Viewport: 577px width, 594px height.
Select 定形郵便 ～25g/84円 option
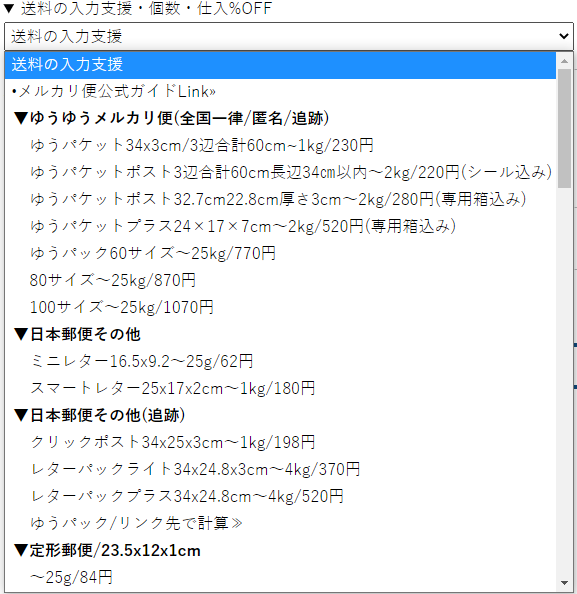point(280,577)
